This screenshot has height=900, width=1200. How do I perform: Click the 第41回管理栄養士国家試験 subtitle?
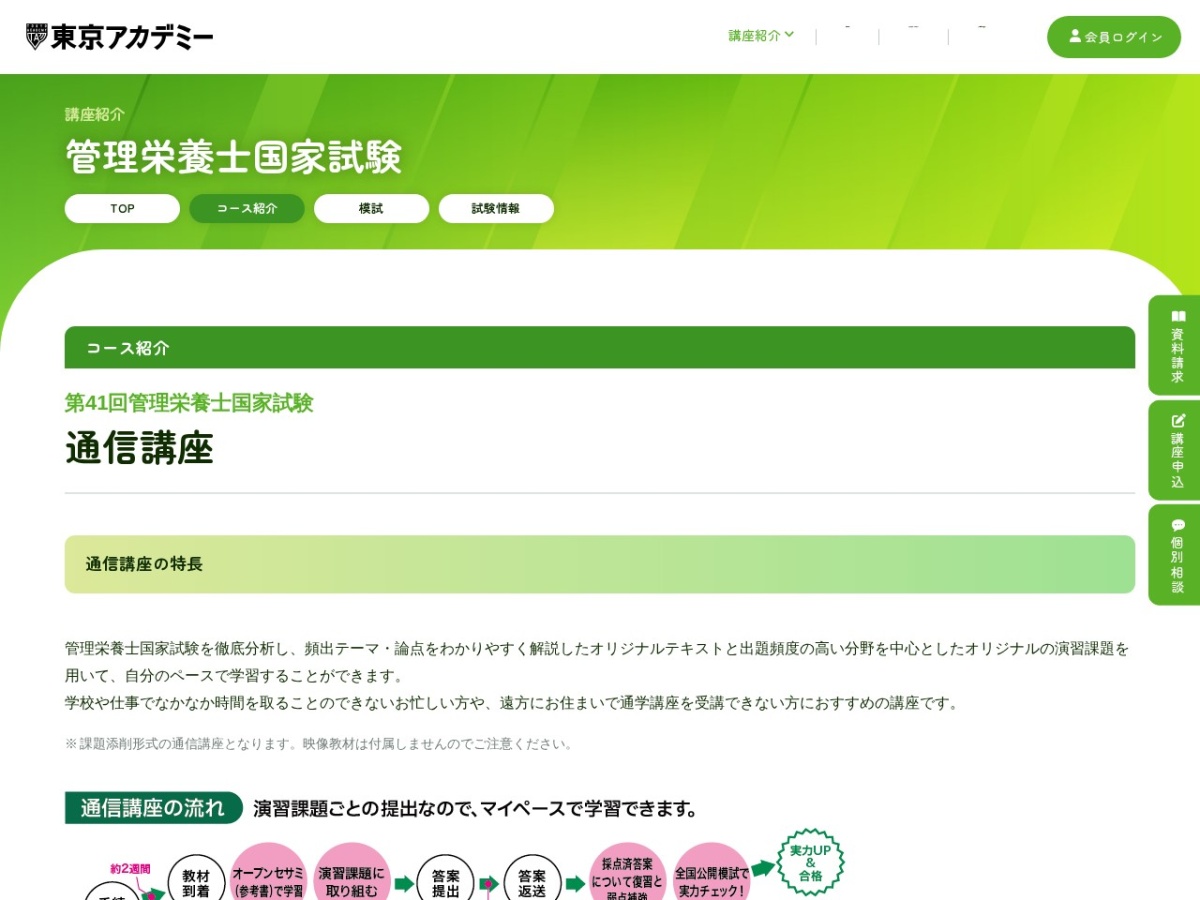189,403
